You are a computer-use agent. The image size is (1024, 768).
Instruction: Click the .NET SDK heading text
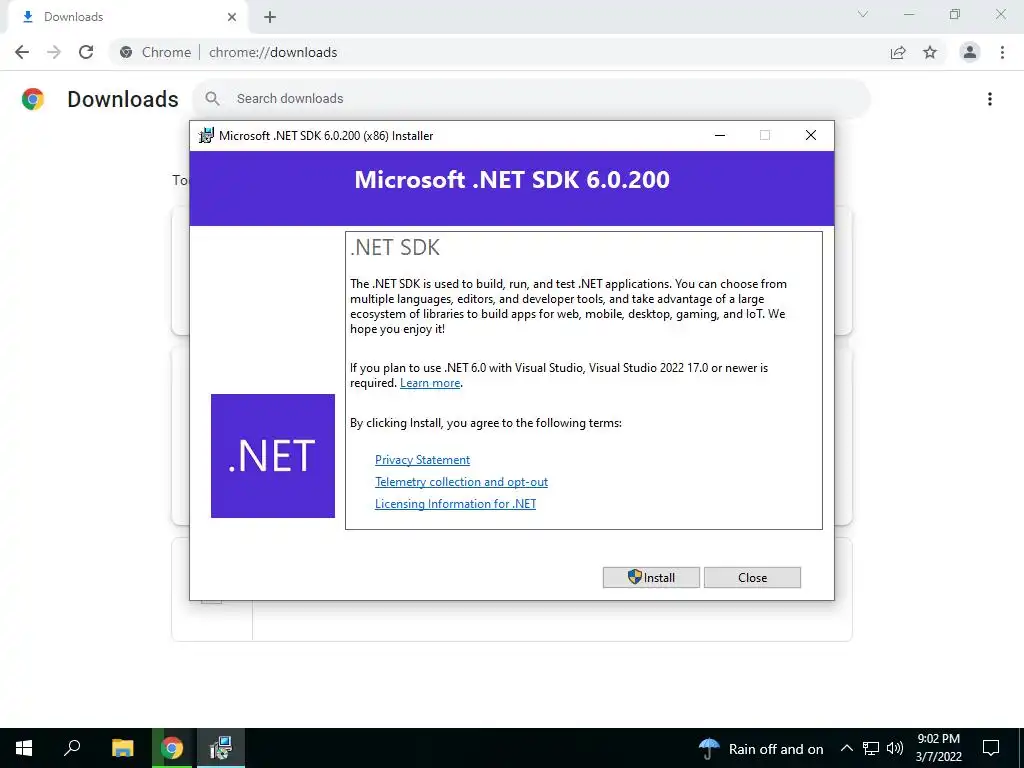[395, 248]
